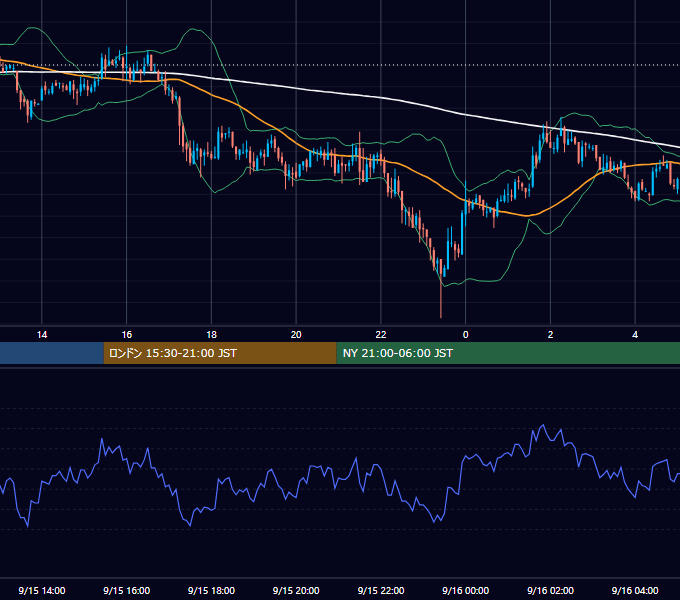Click the 20 hour axis label
The height and width of the screenshot is (600, 680).
296,335
